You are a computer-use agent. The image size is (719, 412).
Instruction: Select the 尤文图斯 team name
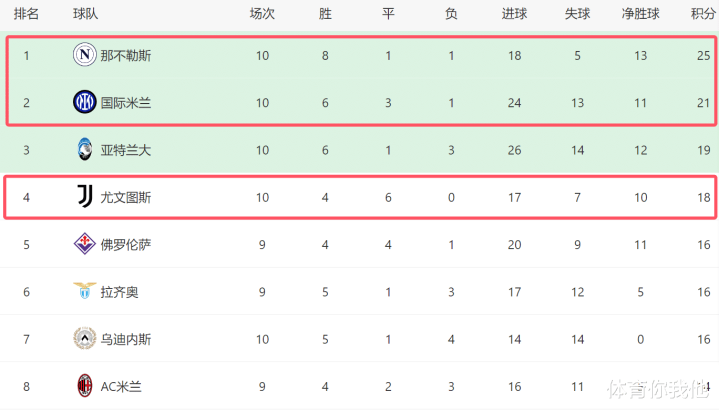coord(126,197)
